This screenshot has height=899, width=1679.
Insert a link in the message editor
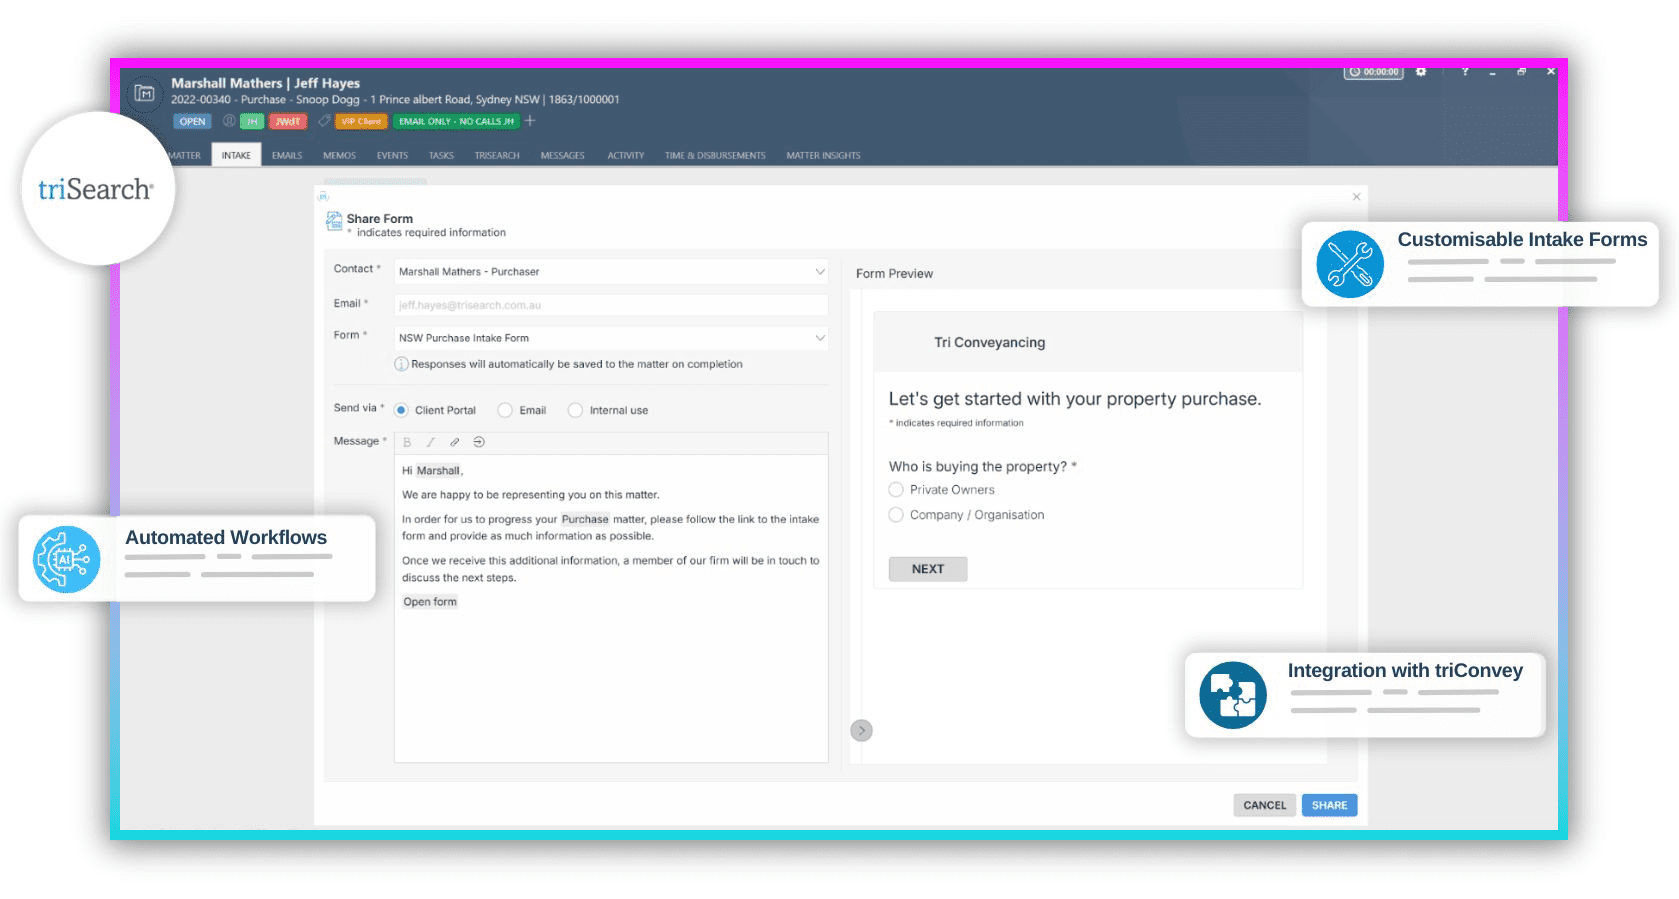click(x=455, y=442)
